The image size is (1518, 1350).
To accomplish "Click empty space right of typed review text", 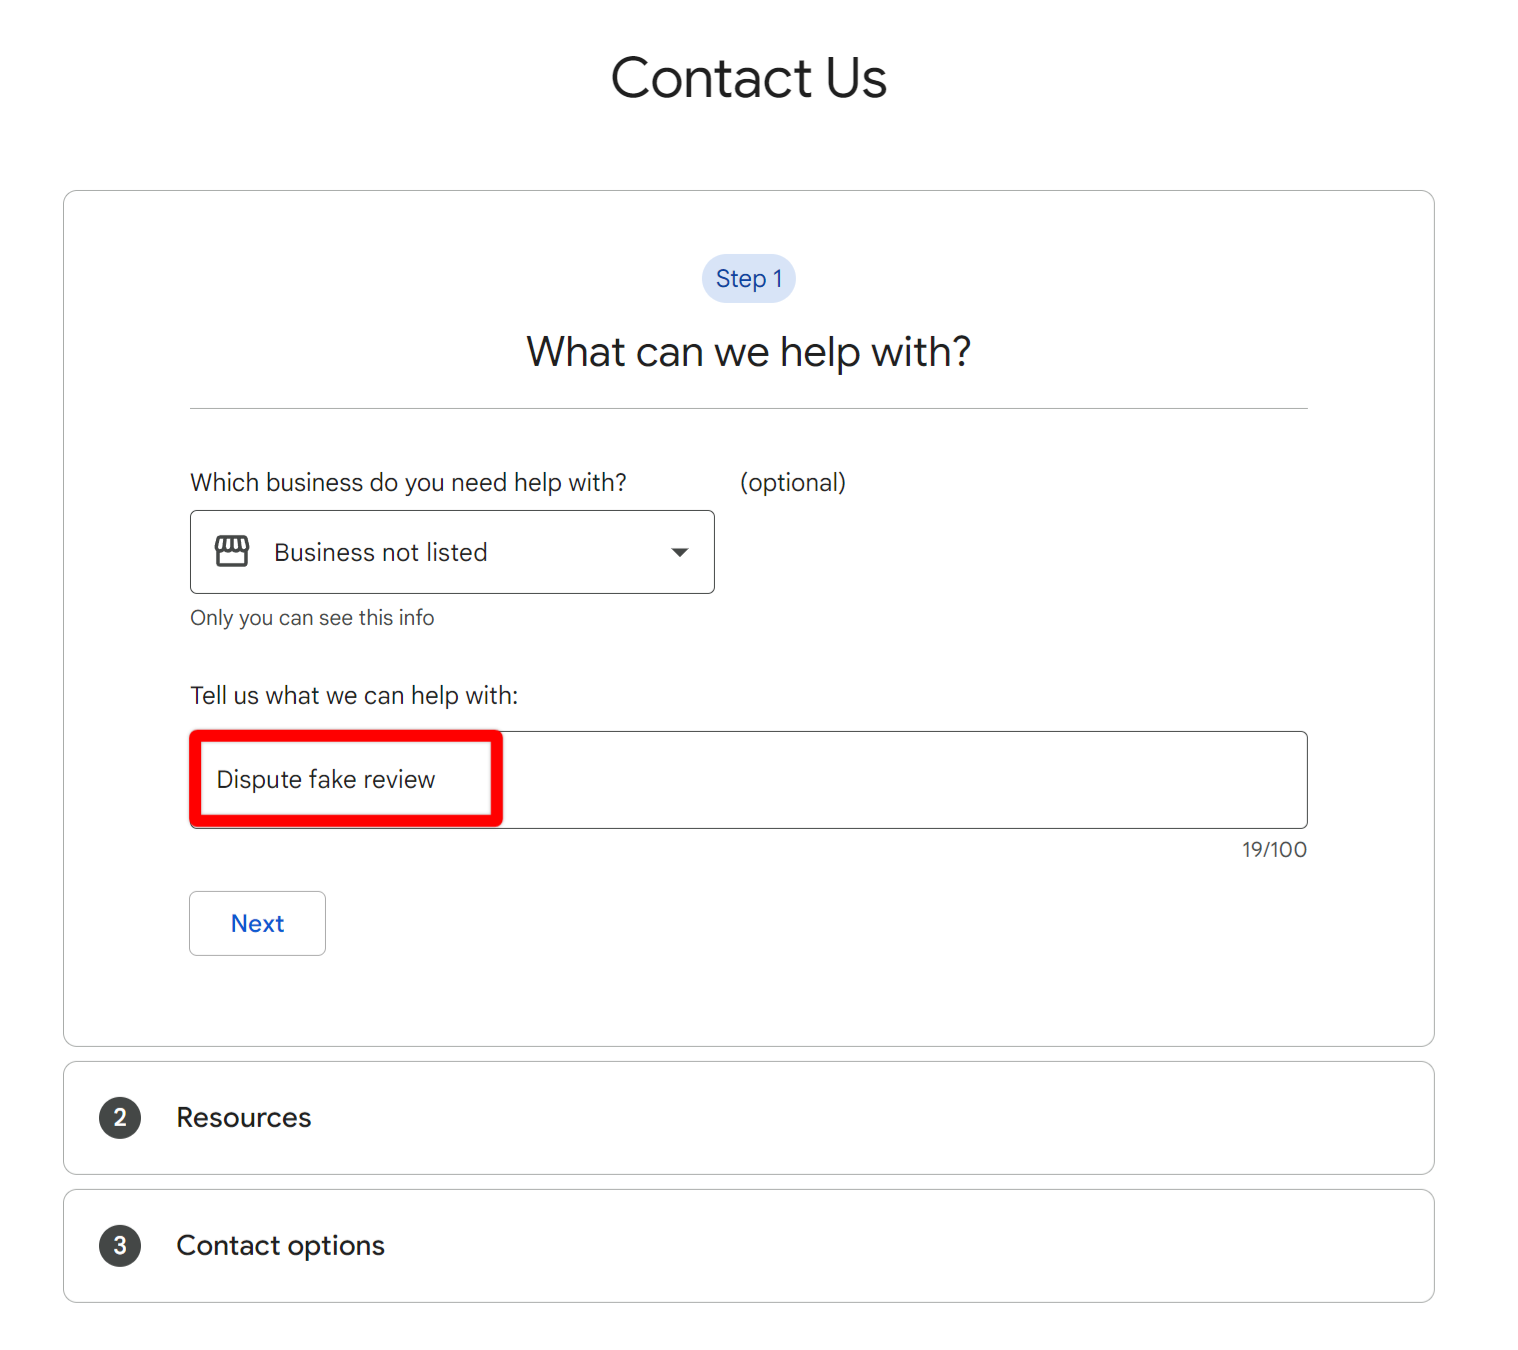I will point(900,780).
